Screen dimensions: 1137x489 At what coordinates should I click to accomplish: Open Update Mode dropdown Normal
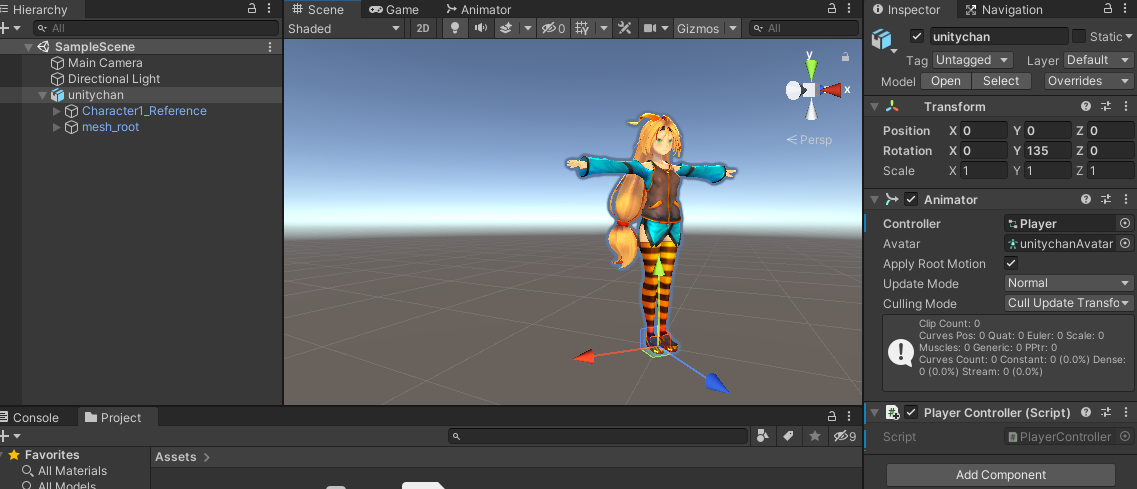(x=1069, y=283)
